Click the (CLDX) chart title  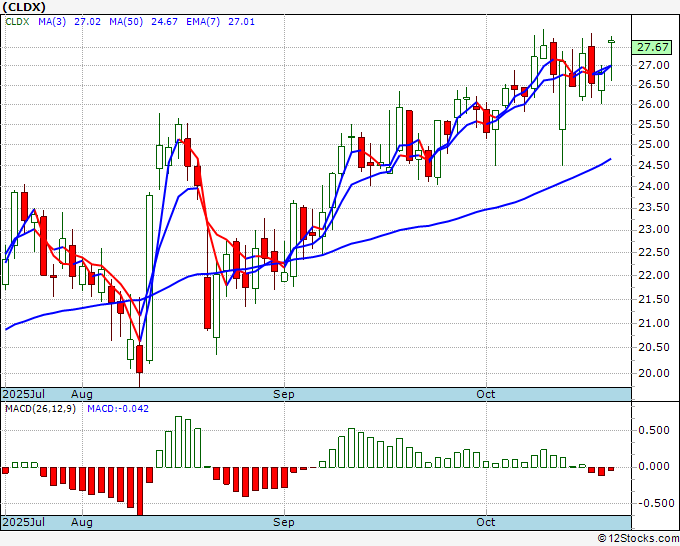23,7
